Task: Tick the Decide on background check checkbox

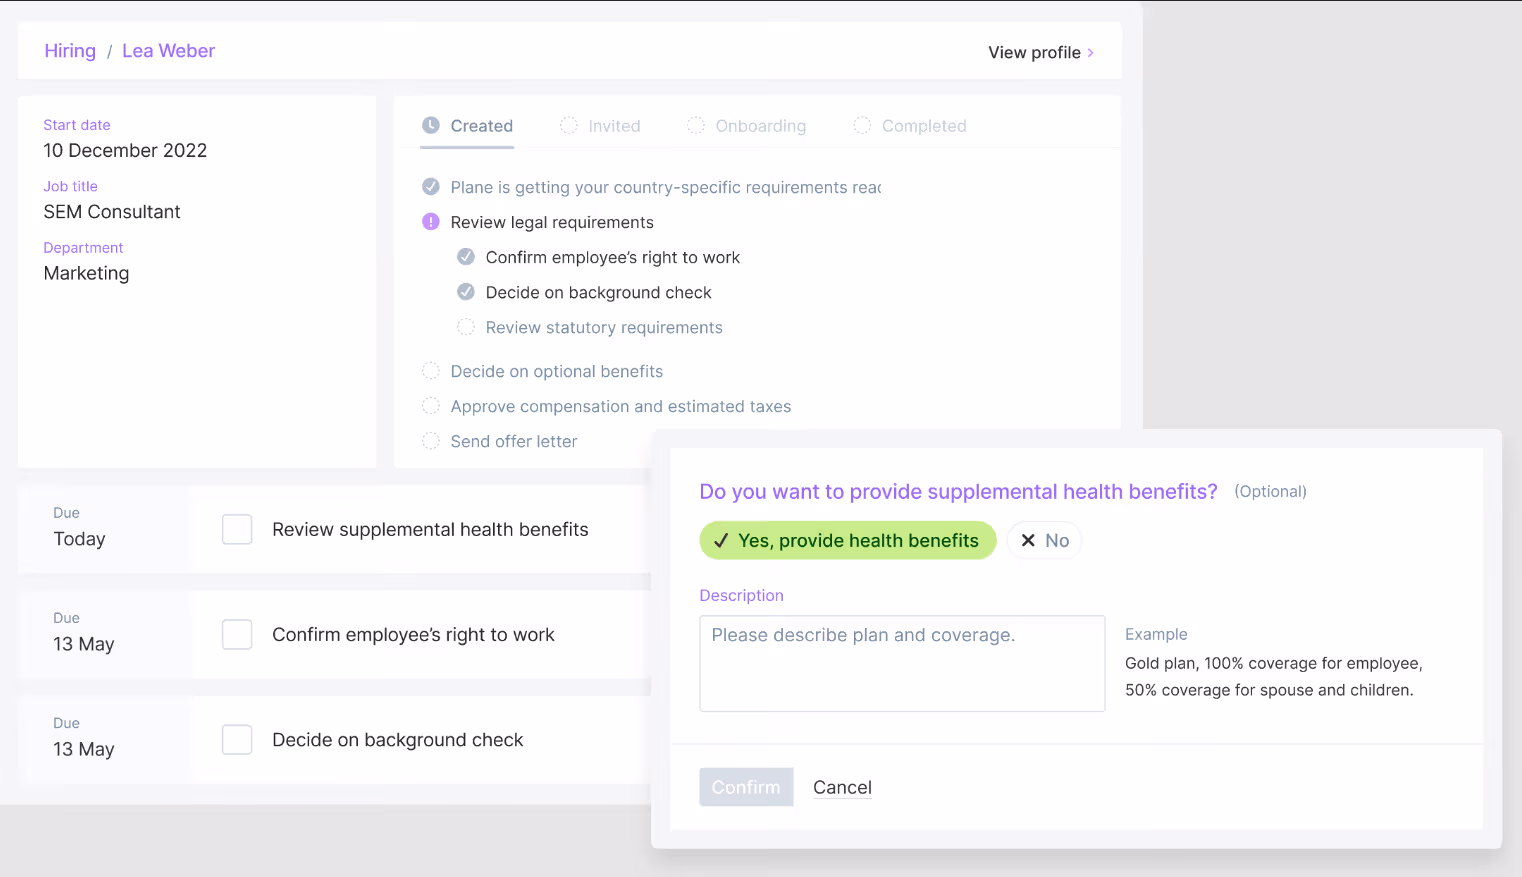Action: pyautogui.click(x=237, y=739)
